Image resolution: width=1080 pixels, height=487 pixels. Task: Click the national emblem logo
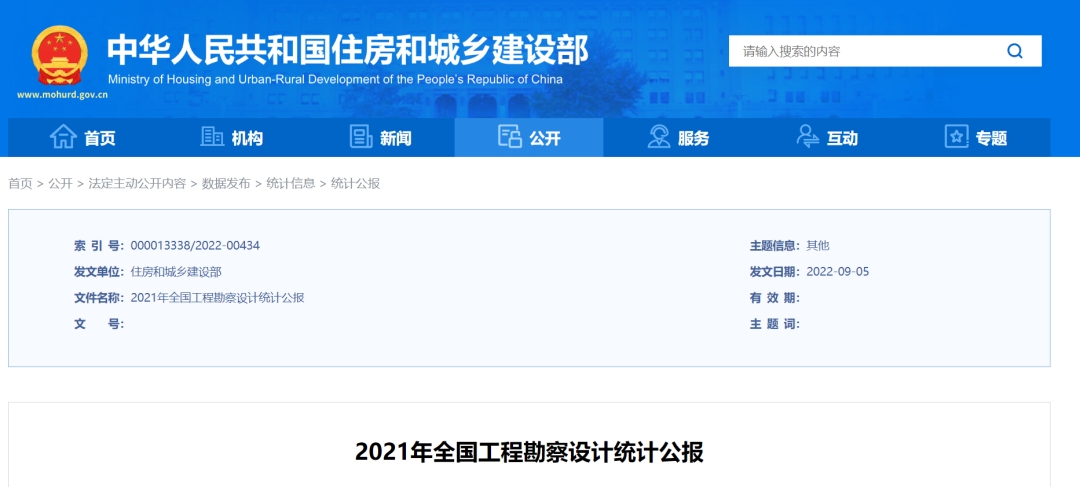tap(61, 56)
